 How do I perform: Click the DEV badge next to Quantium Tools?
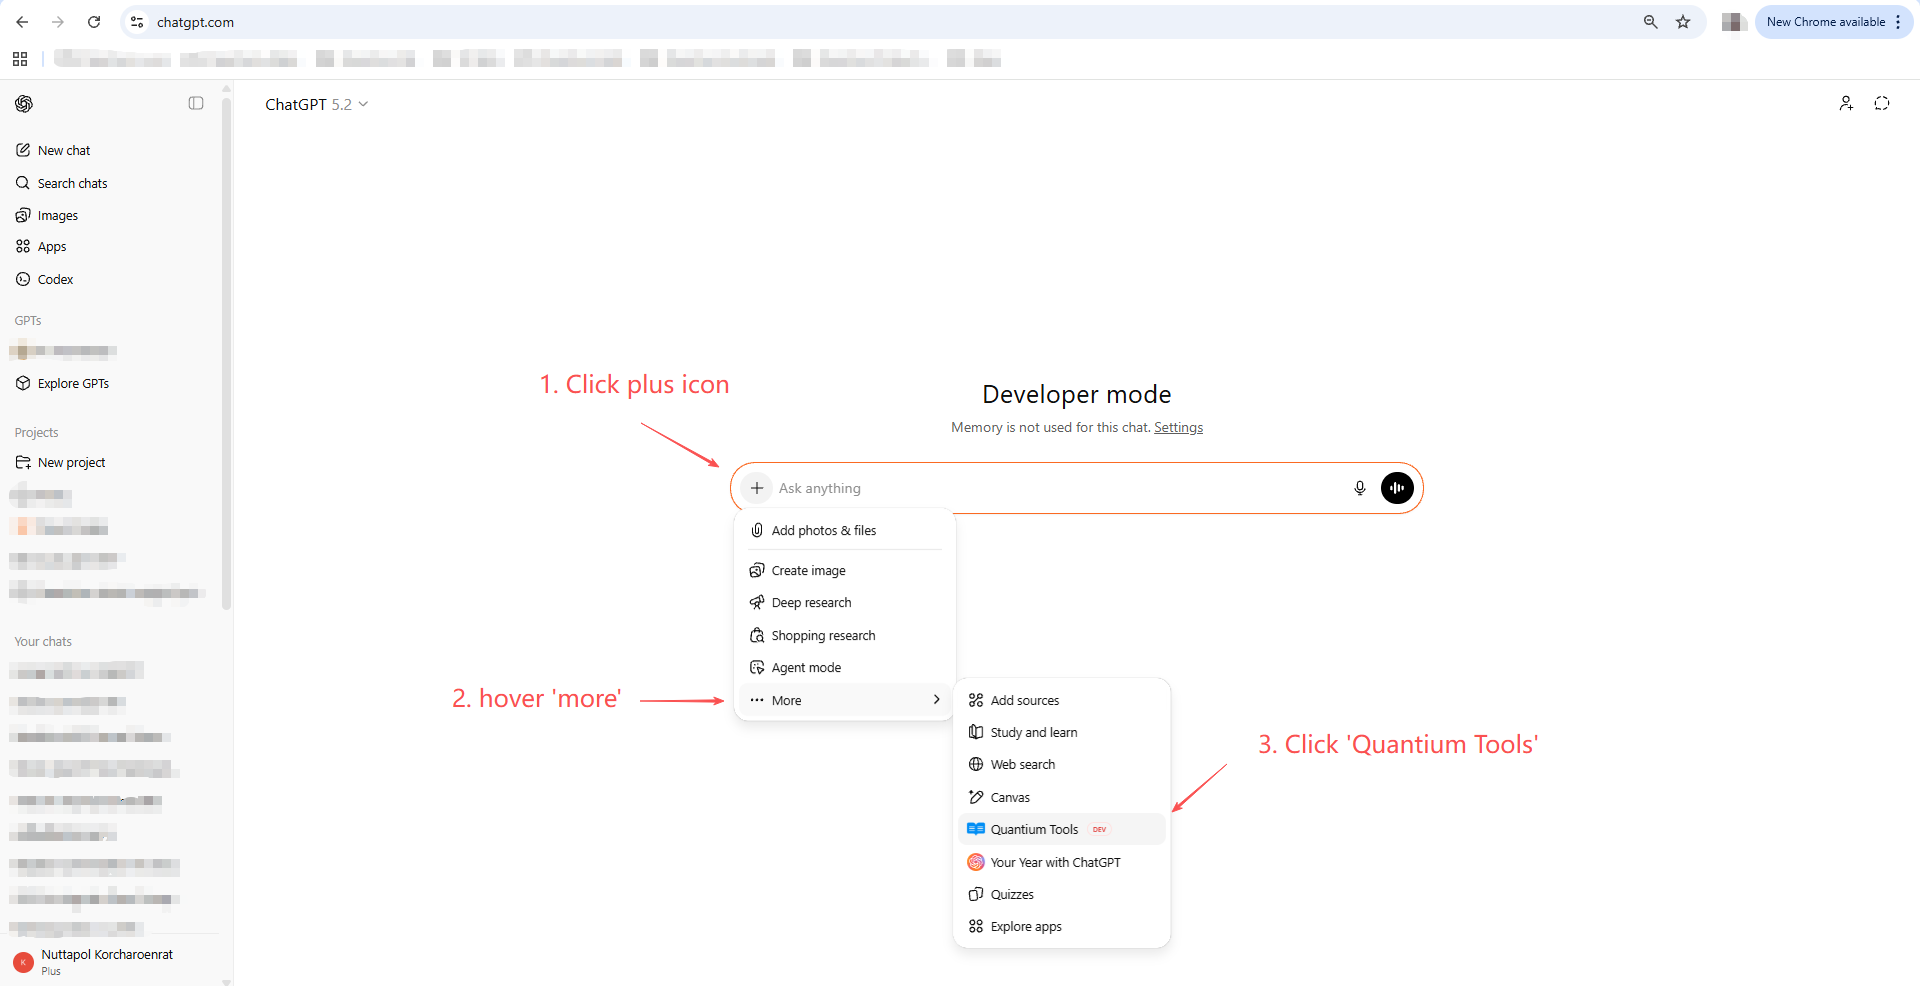coord(1099,829)
